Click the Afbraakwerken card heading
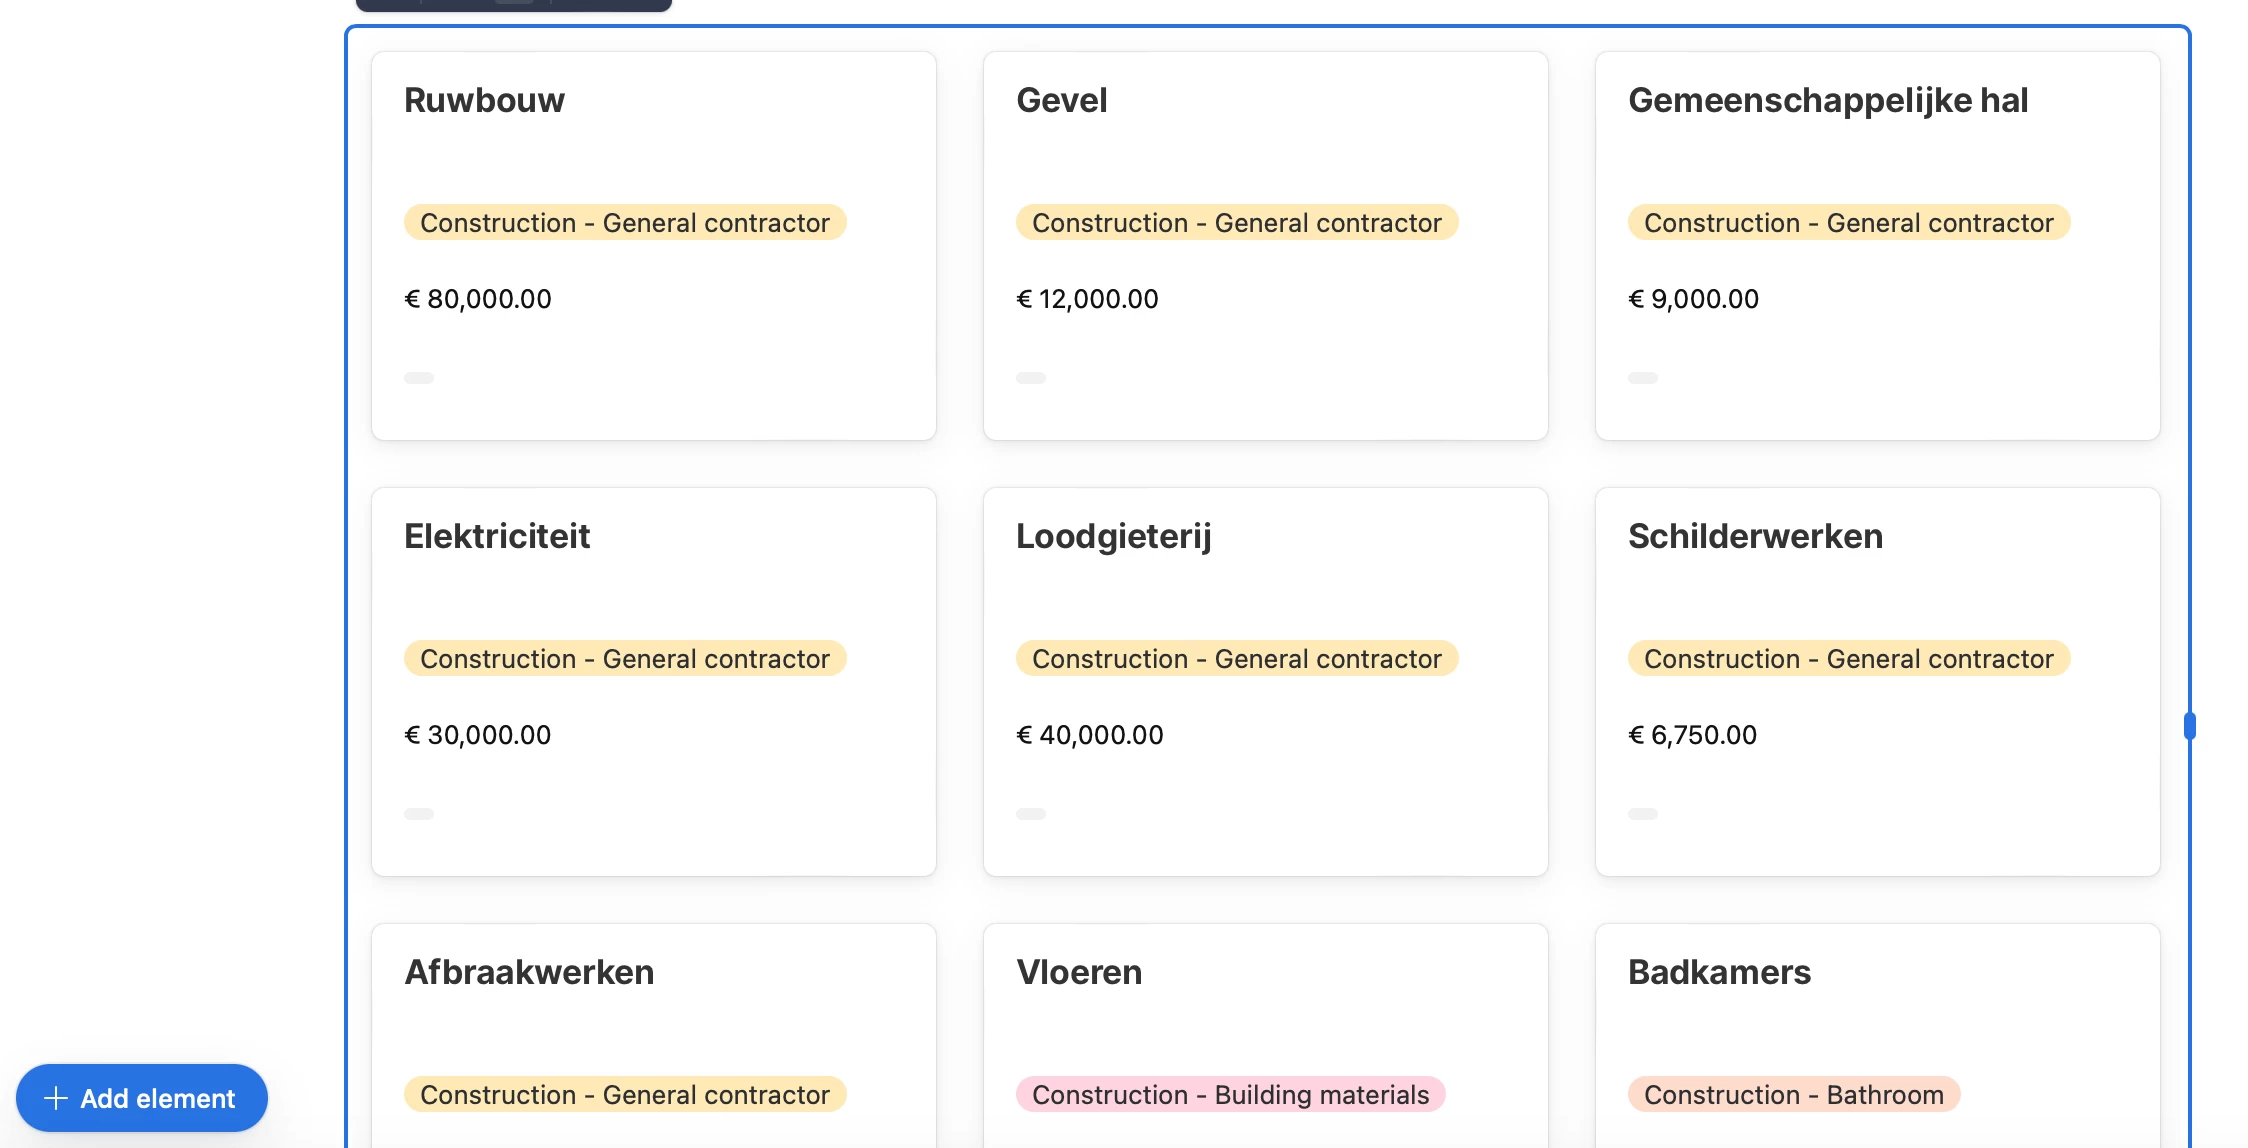2248x1148 pixels. coord(529,972)
